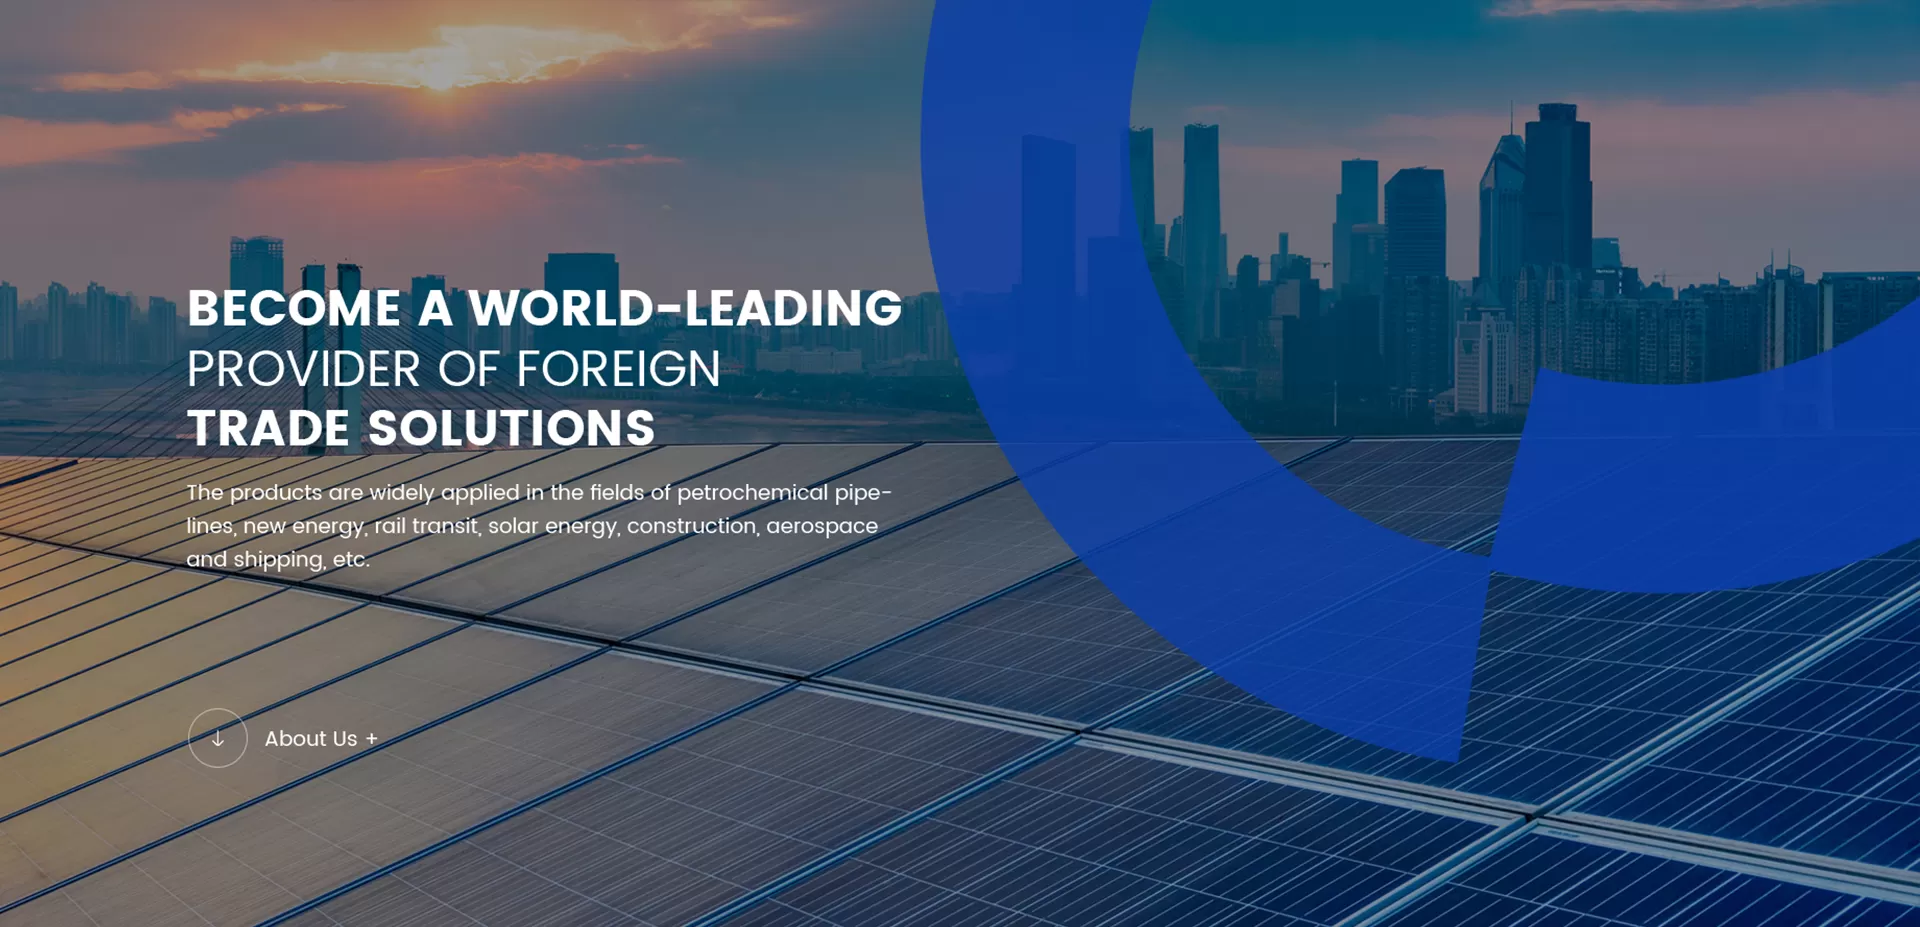
Task: Click the word "SOLUTIONS" in the headline
Action: [511, 429]
